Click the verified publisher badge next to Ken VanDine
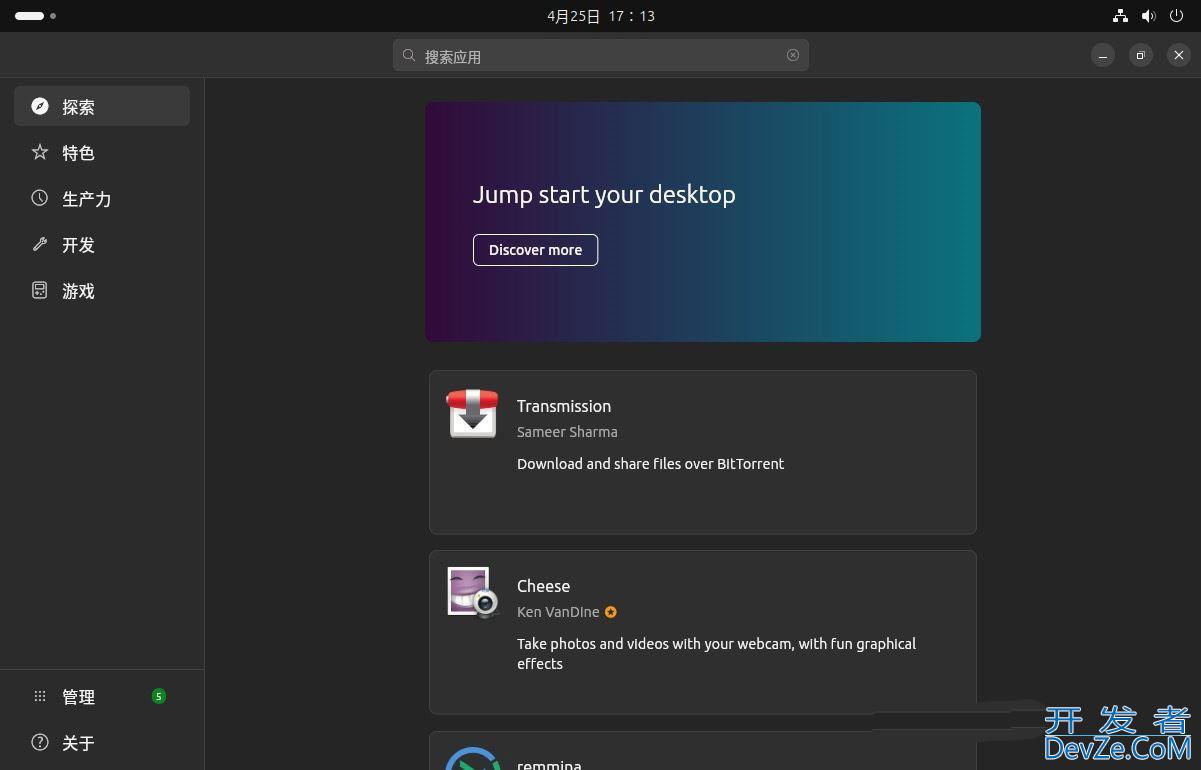Viewport: 1201px width, 770px height. (x=611, y=612)
